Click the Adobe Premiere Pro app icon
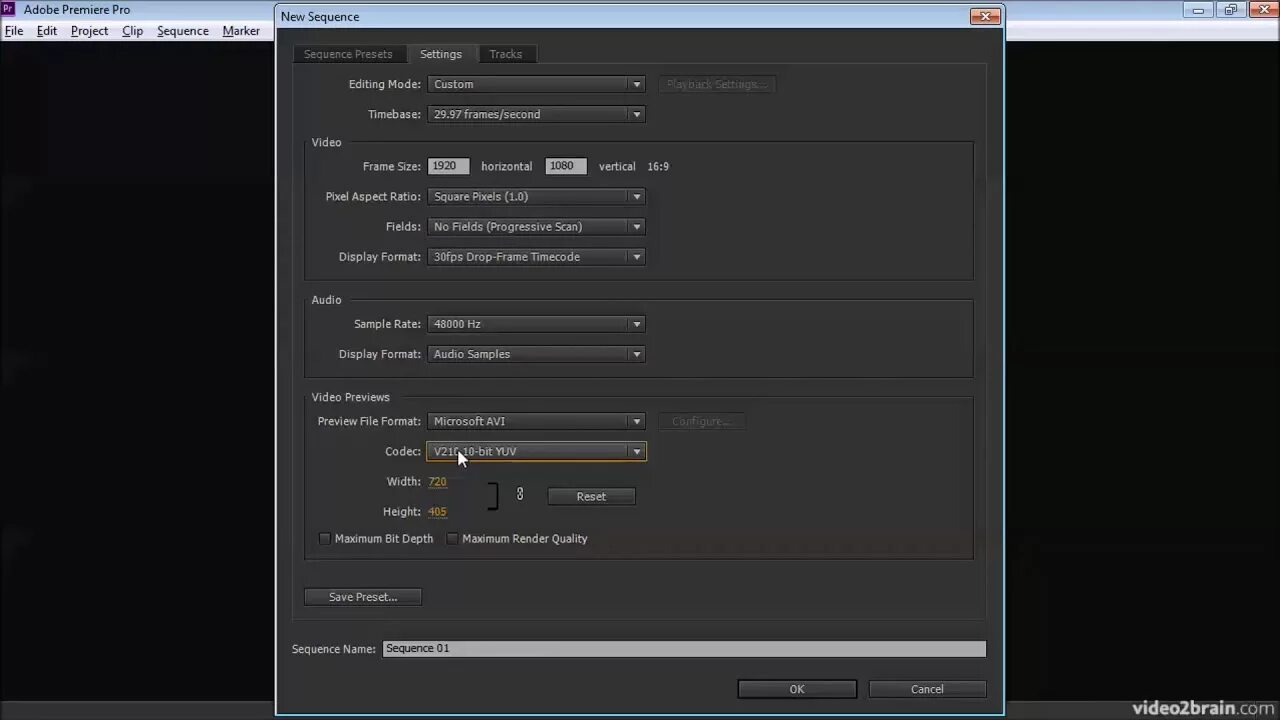This screenshot has height=720, width=1280. tap(10, 10)
